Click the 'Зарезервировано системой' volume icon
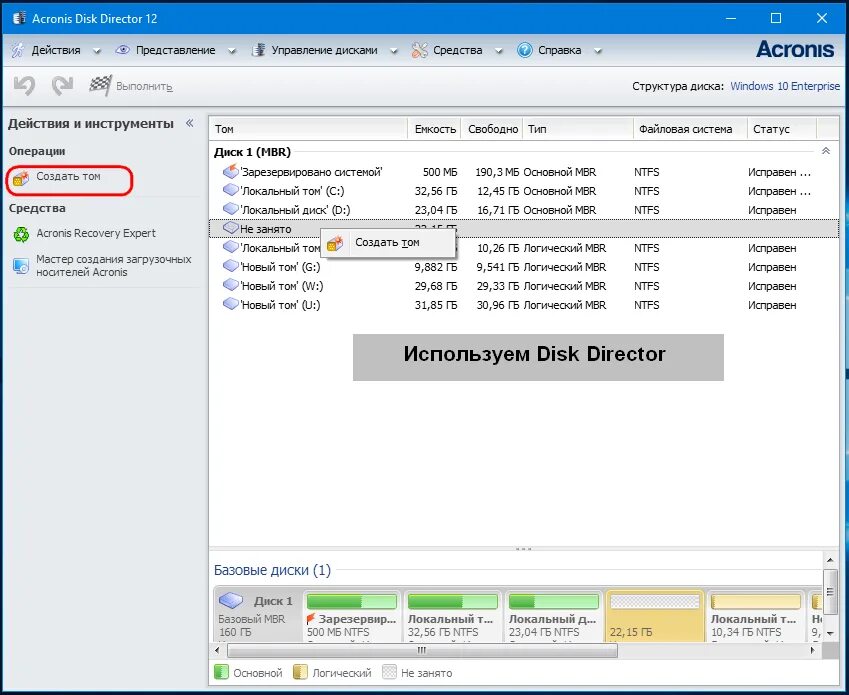 pos(231,172)
